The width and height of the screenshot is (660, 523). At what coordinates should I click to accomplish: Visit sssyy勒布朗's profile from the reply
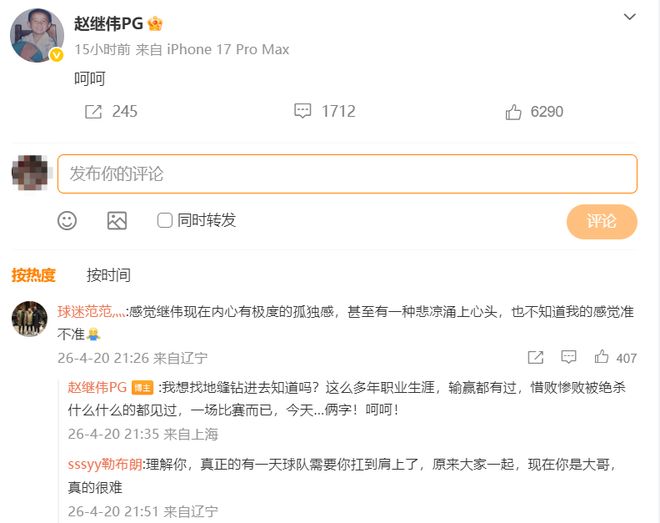105,464
